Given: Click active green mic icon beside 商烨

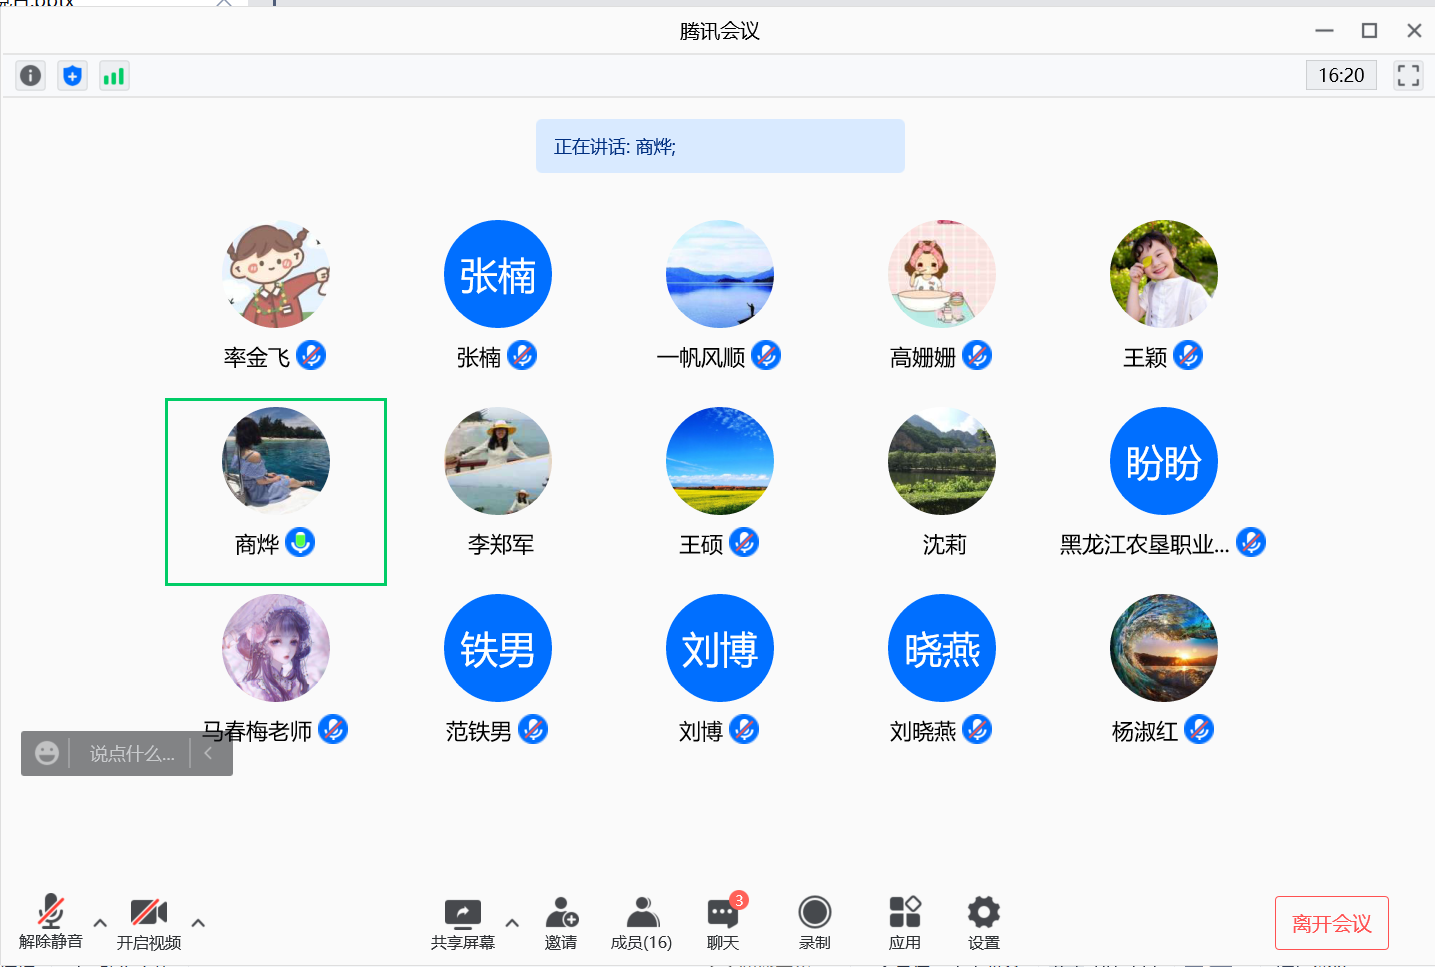Looking at the screenshot, I should point(300,542).
